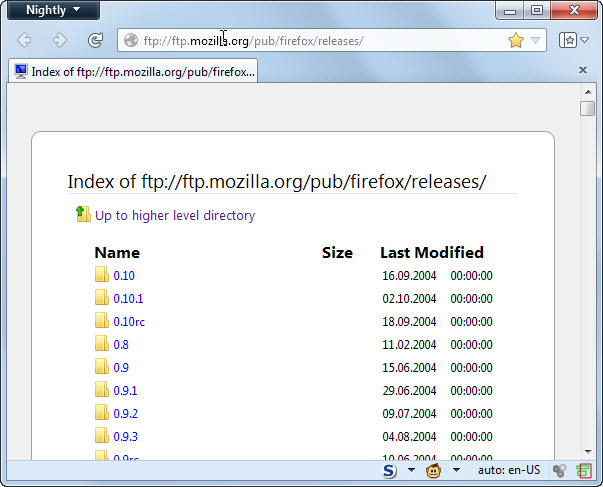
Task: Open the URL history dropdown arrow
Action: tap(535, 40)
